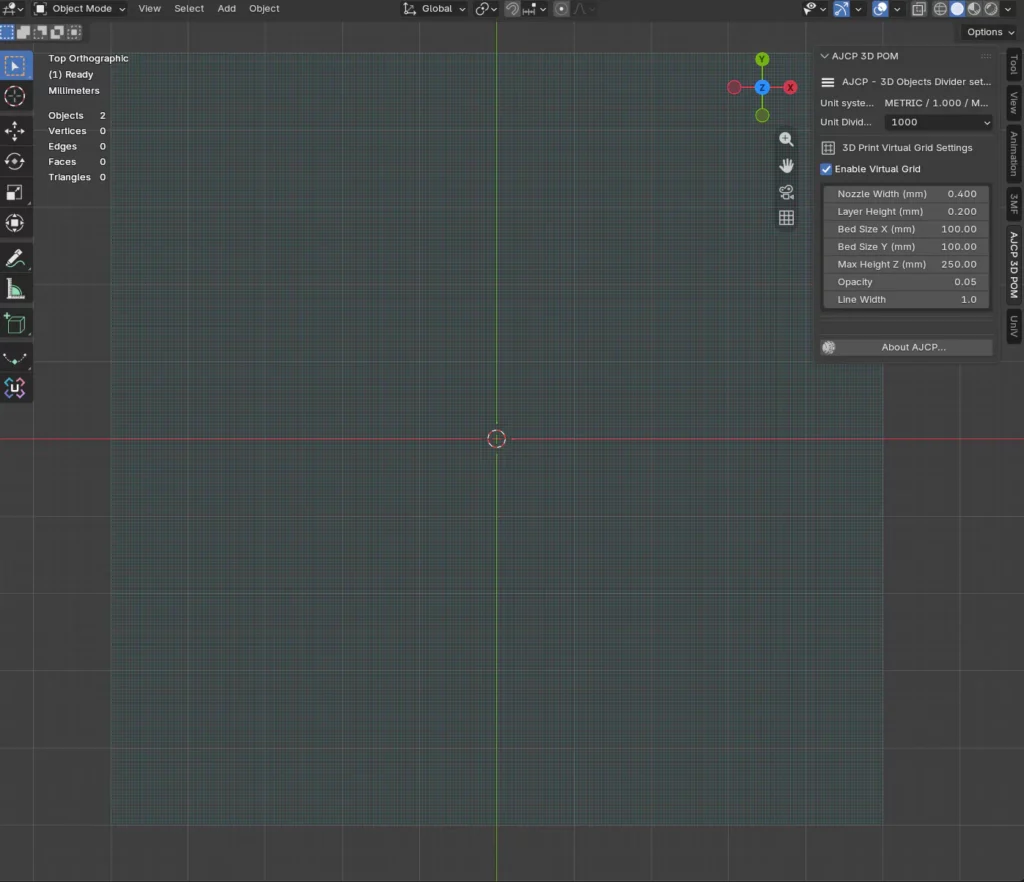This screenshot has width=1024, height=882.
Task: Switch to the UniV sidebar tab
Action: pyautogui.click(x=1014, y=326)
